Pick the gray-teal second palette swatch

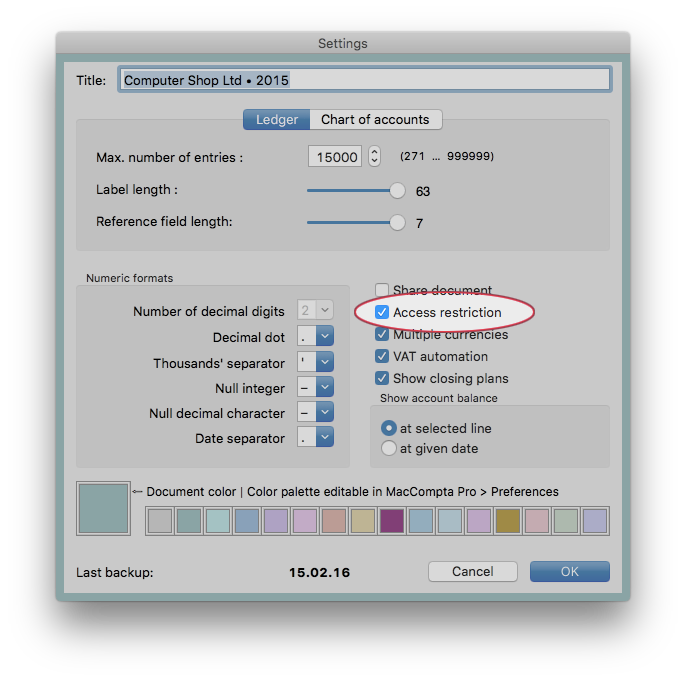[189, 521]
